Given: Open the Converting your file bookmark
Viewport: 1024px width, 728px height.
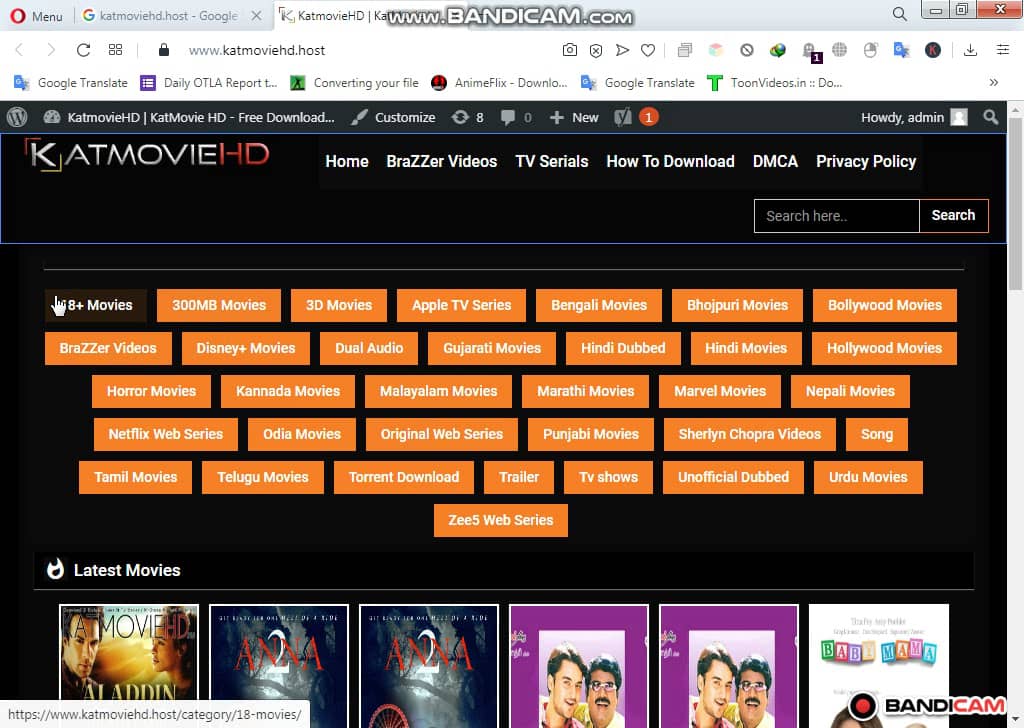Looking at the screenshot, I should click(354, 83).
